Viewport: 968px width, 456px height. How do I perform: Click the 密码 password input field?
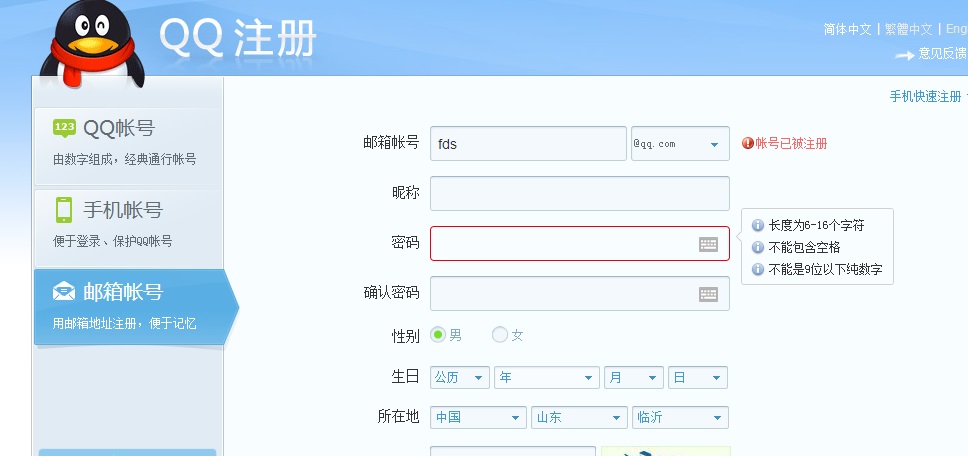(580, 244)
